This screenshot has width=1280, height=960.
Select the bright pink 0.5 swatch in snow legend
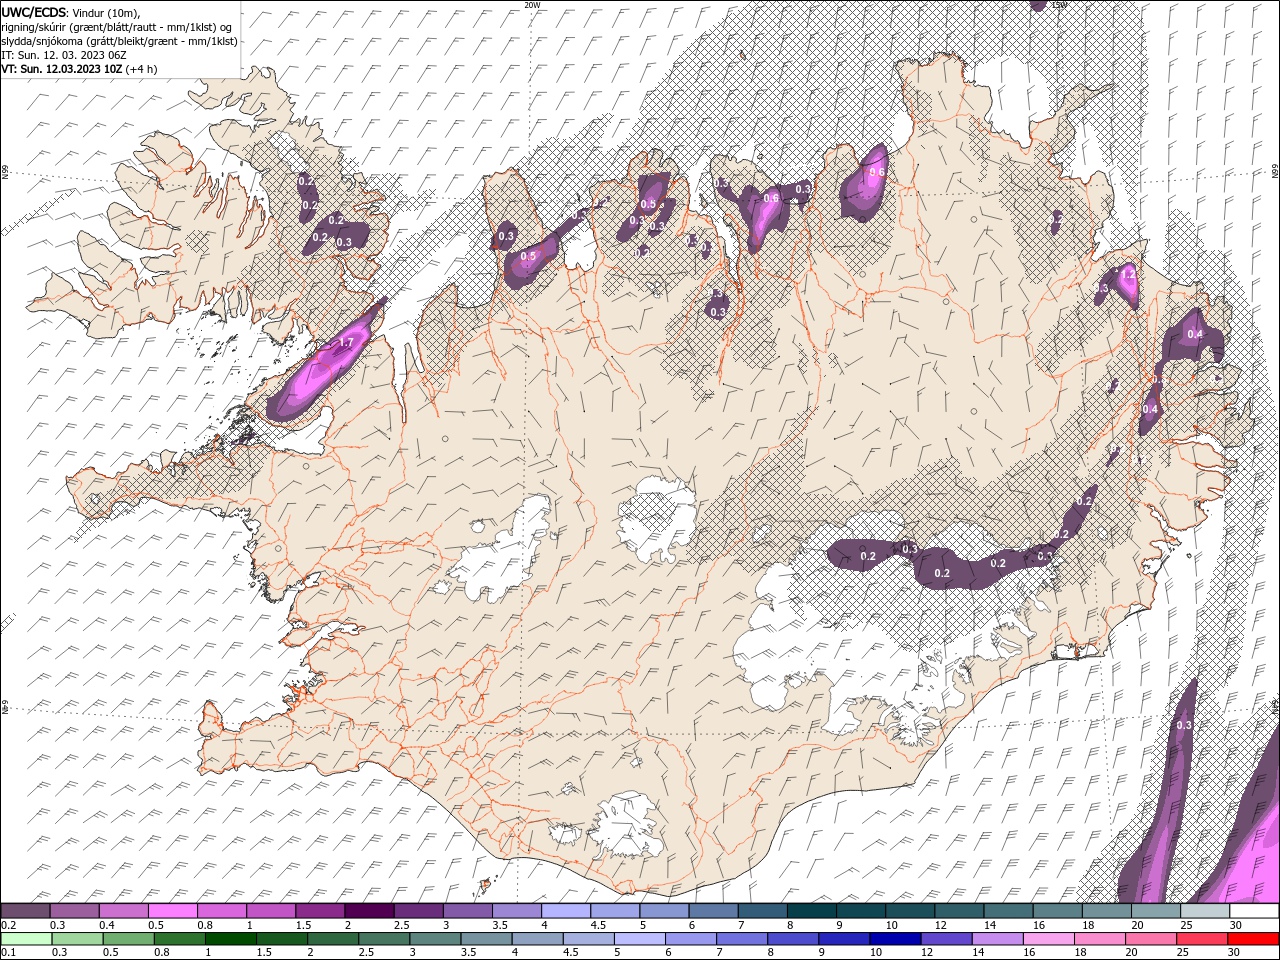click(172, 911)
